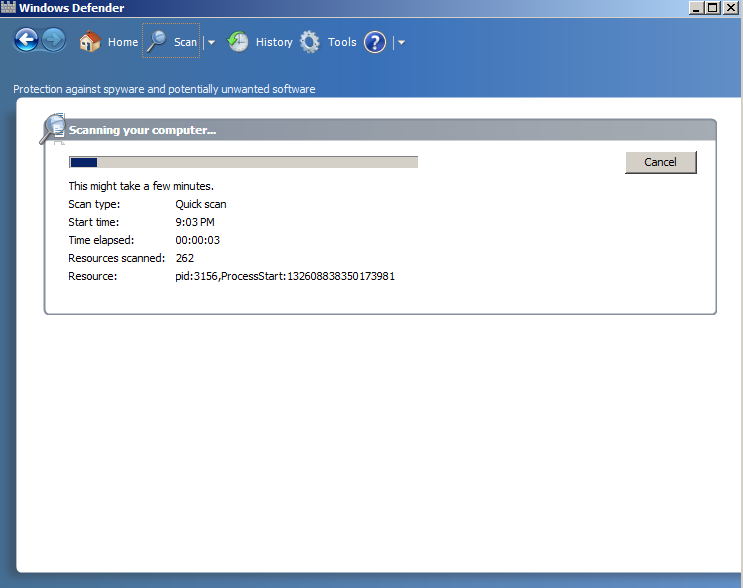
Task: Open History via the clock icon
Action: [238, 42]
